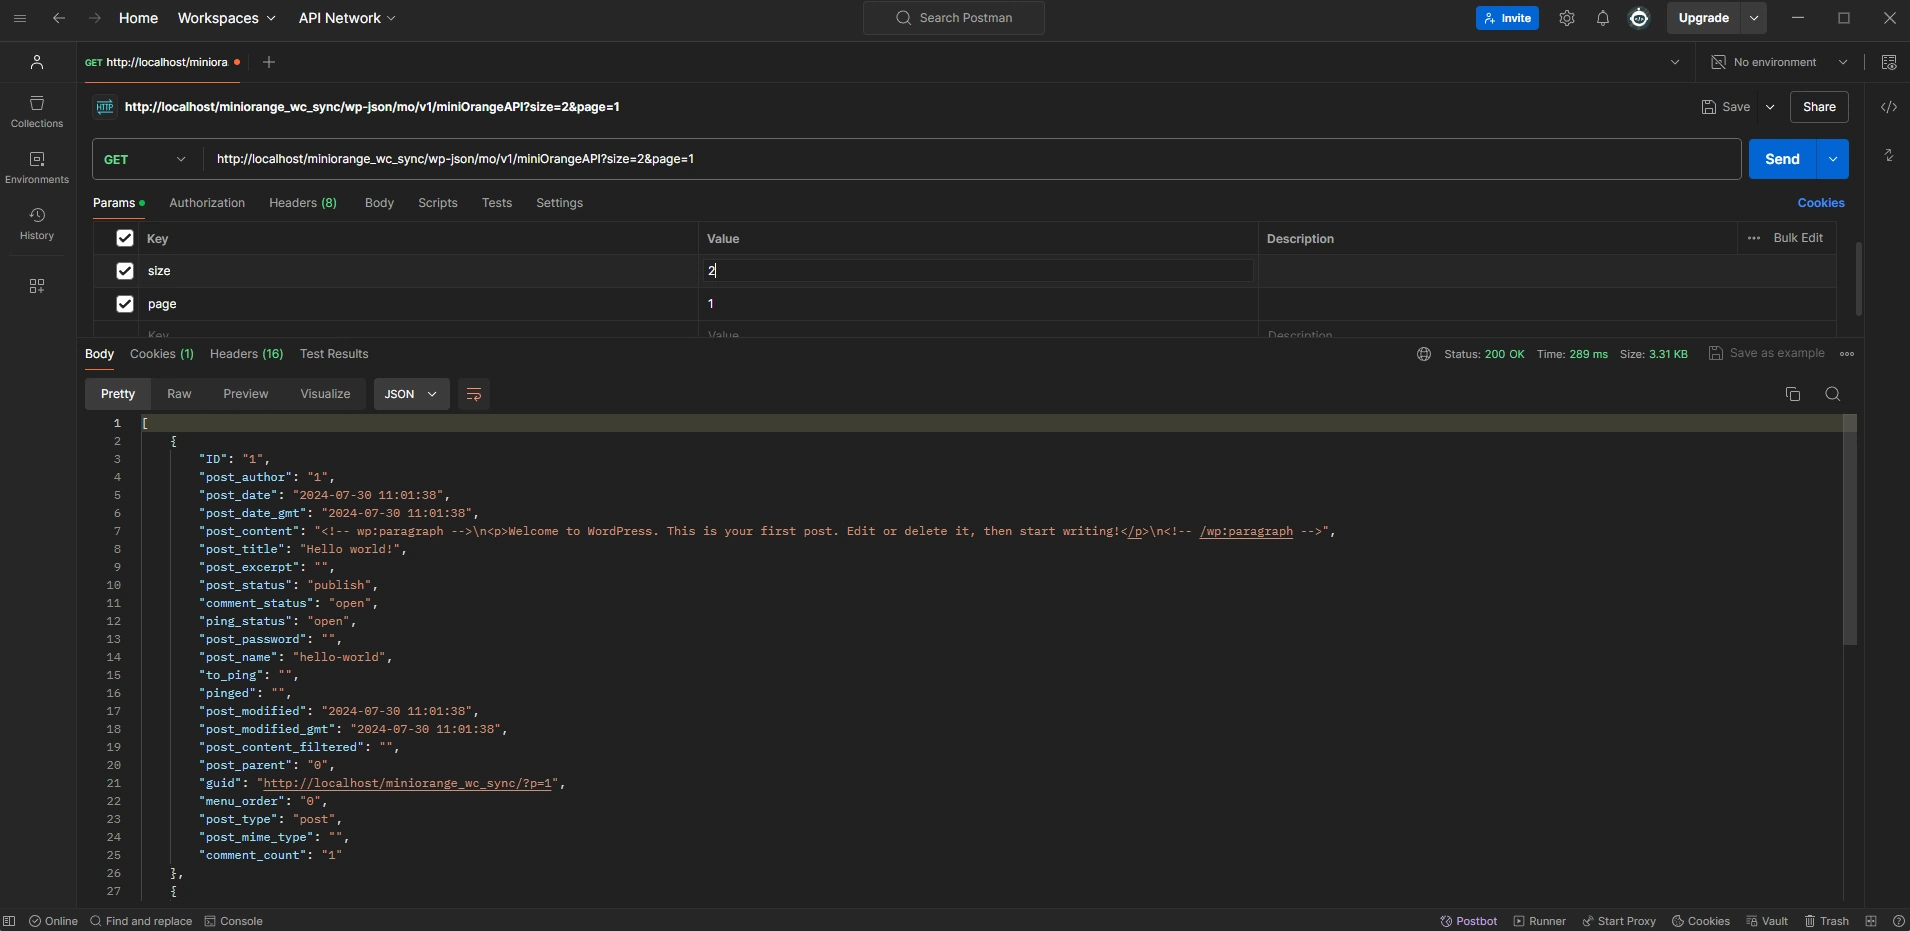
Task: Open the No environment selector
Action: point(1779,62)
